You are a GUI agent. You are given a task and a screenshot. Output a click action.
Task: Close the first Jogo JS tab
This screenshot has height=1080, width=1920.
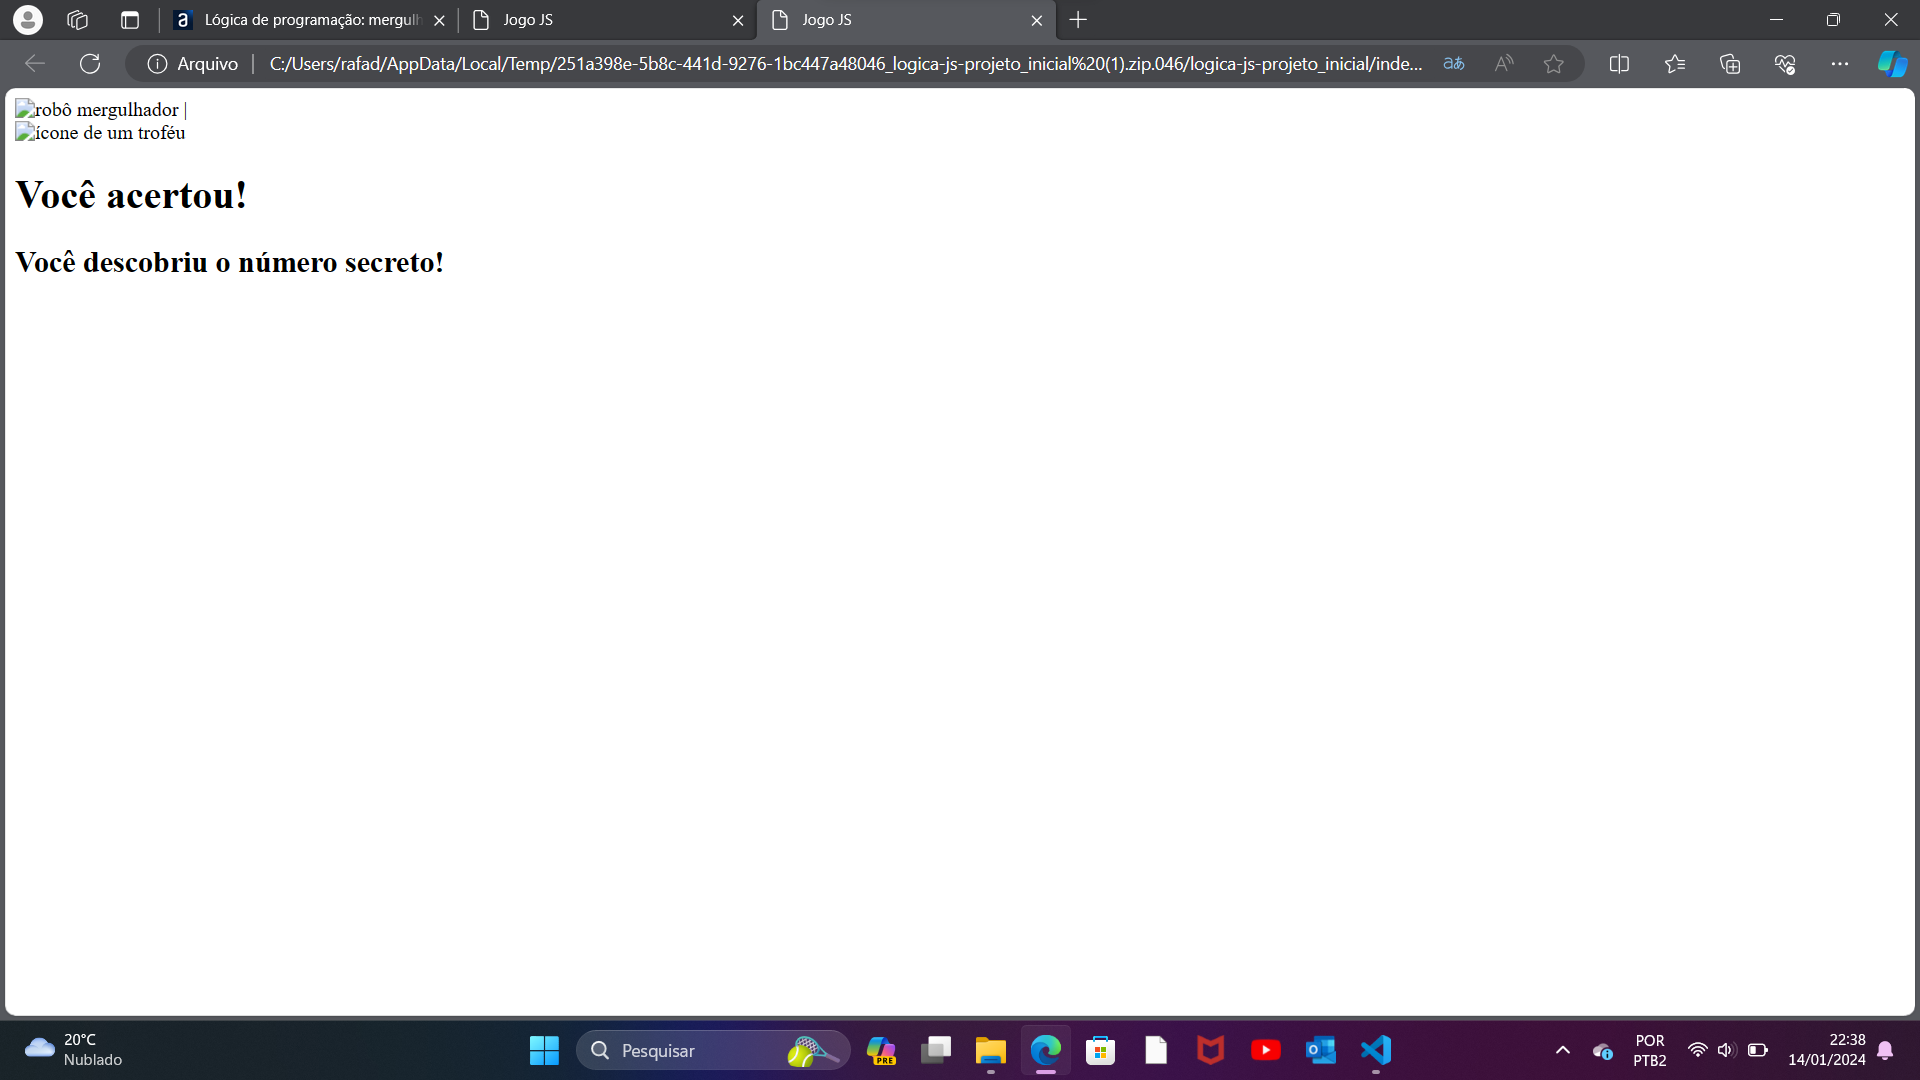coord(738,20)
